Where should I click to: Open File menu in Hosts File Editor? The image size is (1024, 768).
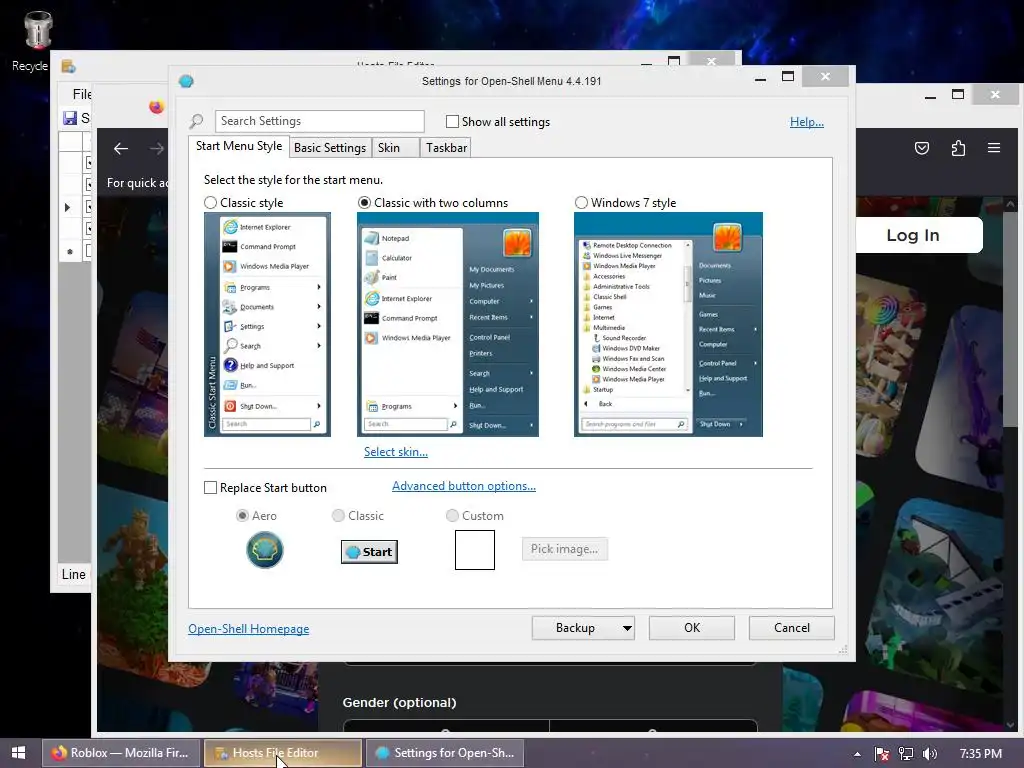click(82, 94)
